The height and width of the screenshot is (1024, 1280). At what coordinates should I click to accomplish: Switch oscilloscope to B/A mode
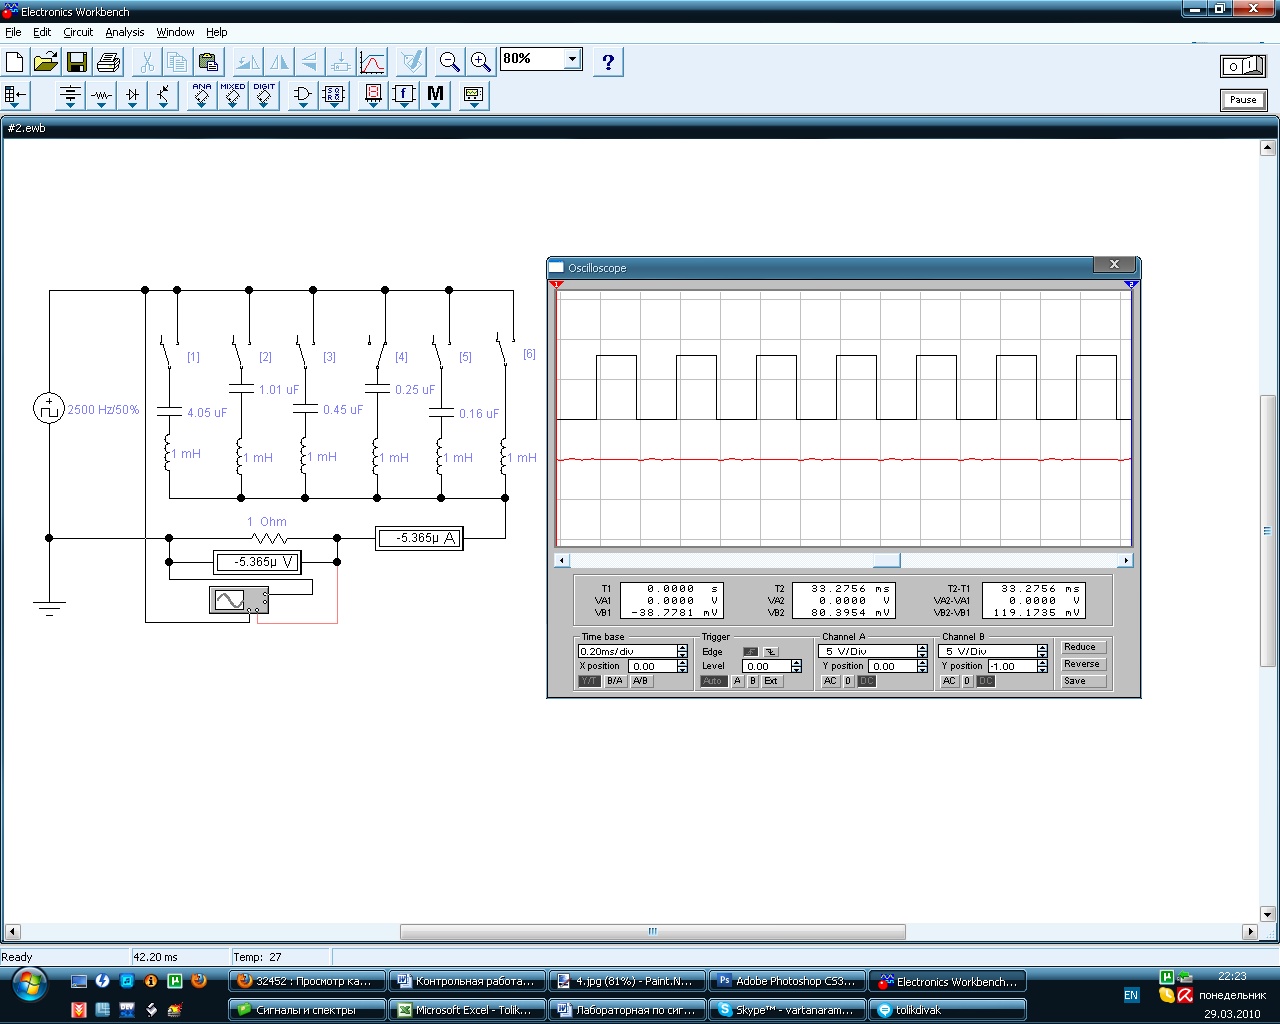pyautogui.click(x=615, y=681)
